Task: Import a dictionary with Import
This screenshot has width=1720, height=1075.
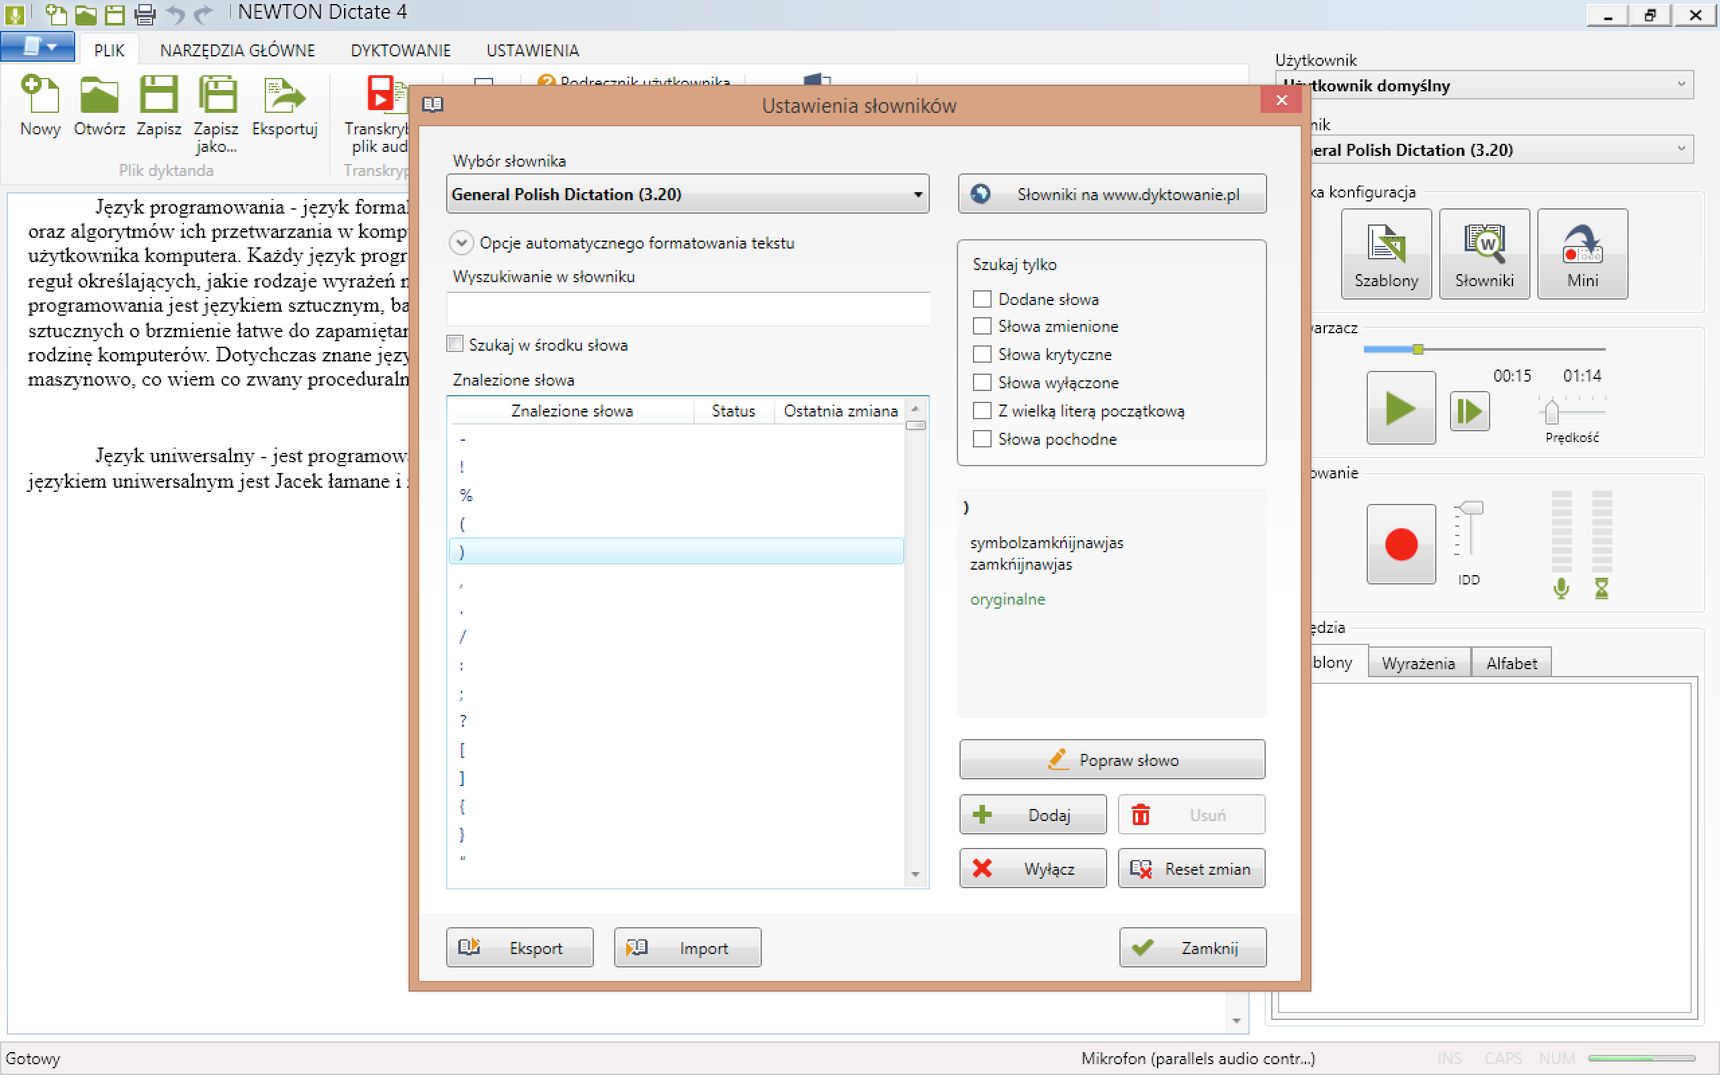Action: pyautogui.click(x=688, y=948)
